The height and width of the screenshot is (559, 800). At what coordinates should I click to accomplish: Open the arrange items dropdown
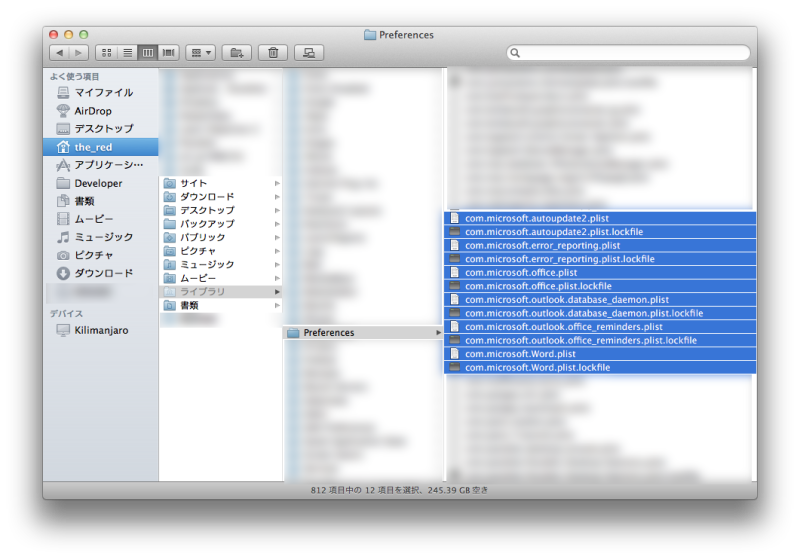[x=201, y=53]
